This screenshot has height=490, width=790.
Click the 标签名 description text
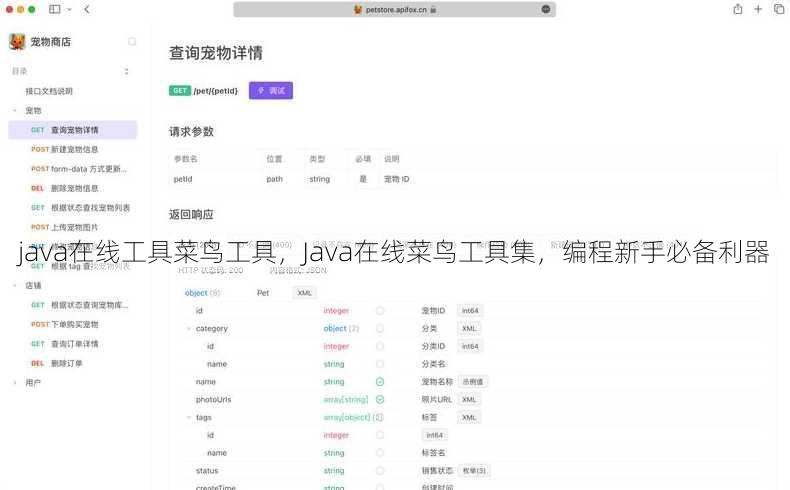(433, 453)
